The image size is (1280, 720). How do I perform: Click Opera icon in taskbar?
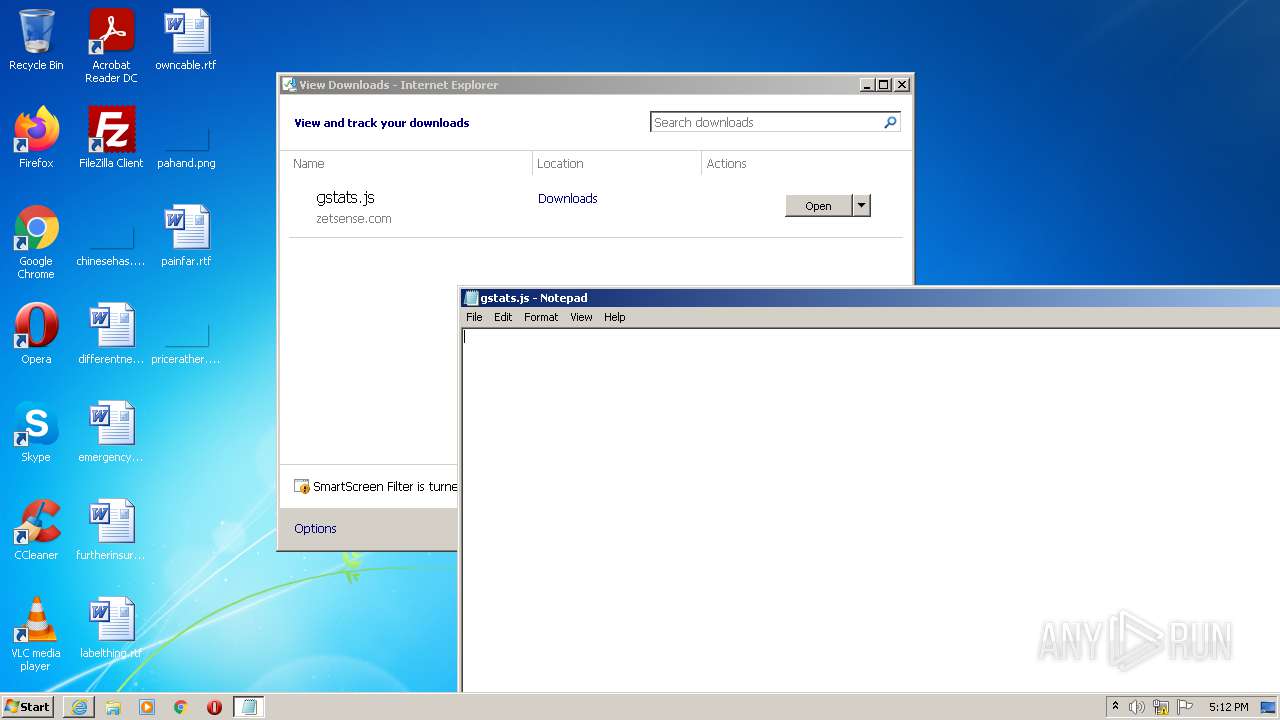pos(214,707)
